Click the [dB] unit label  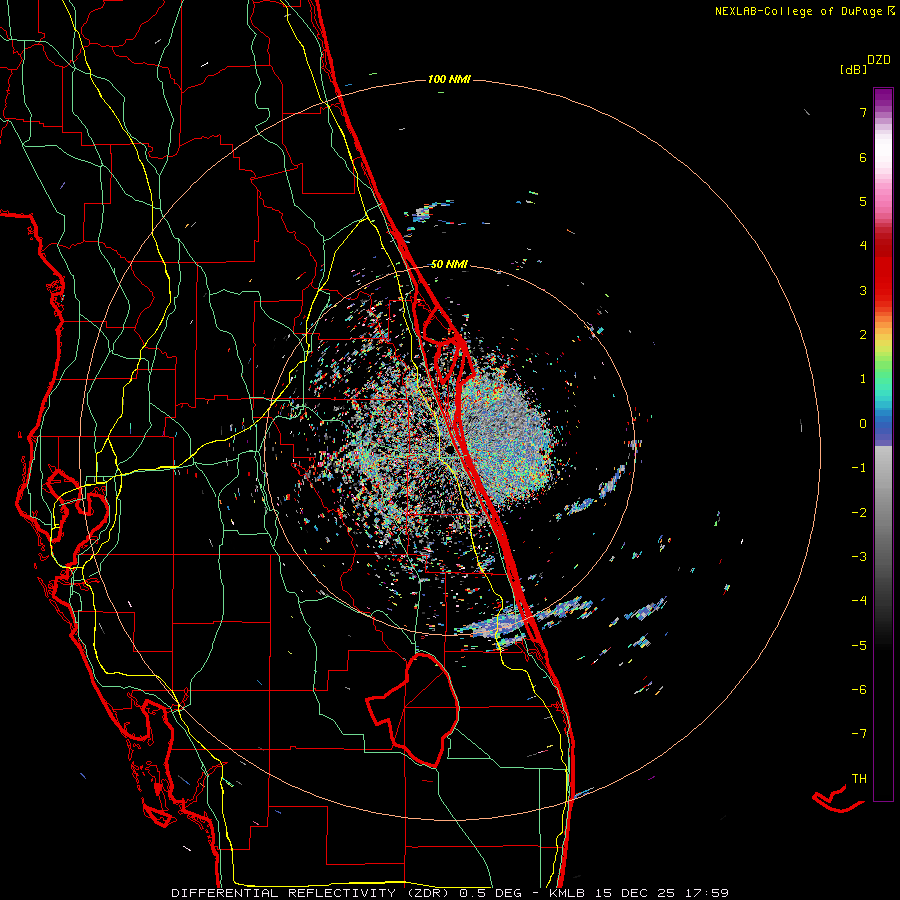[x=854, y=70]
